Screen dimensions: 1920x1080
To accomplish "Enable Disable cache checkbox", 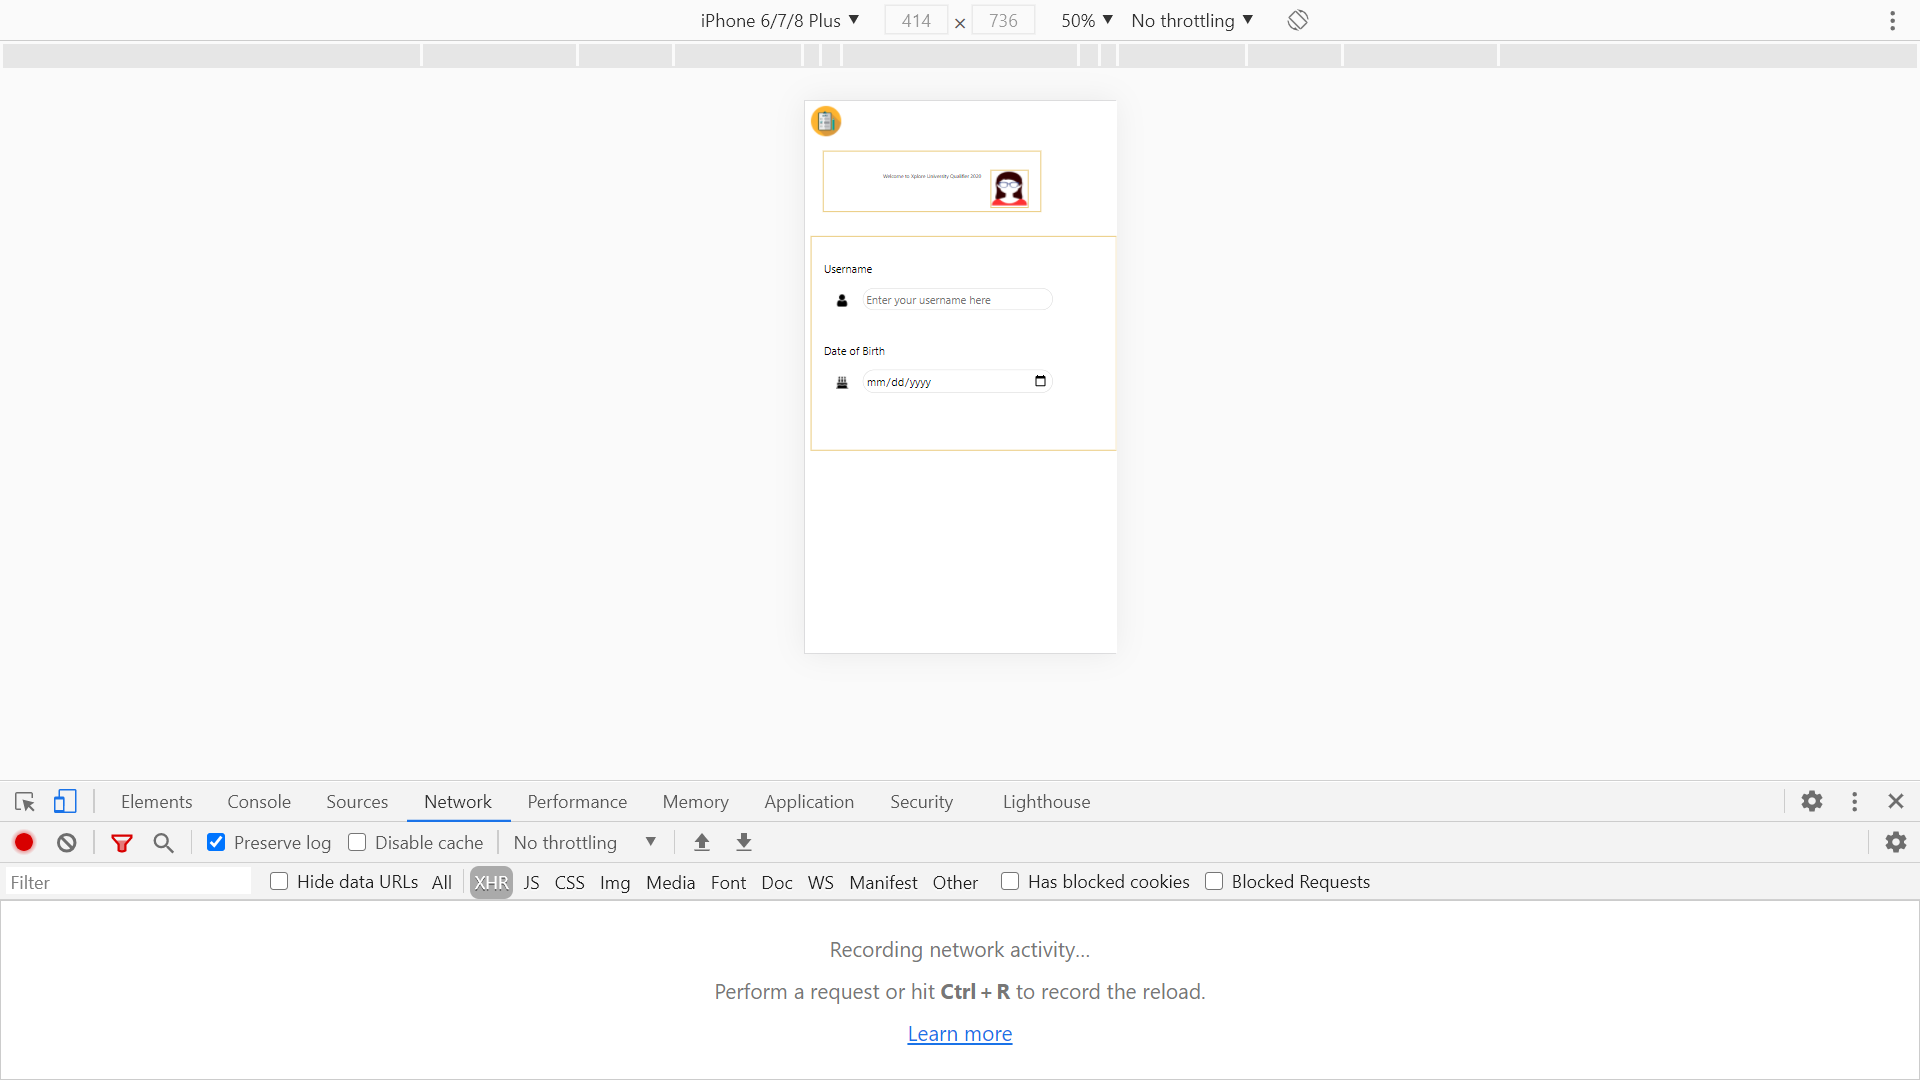I will click(357, 842).
